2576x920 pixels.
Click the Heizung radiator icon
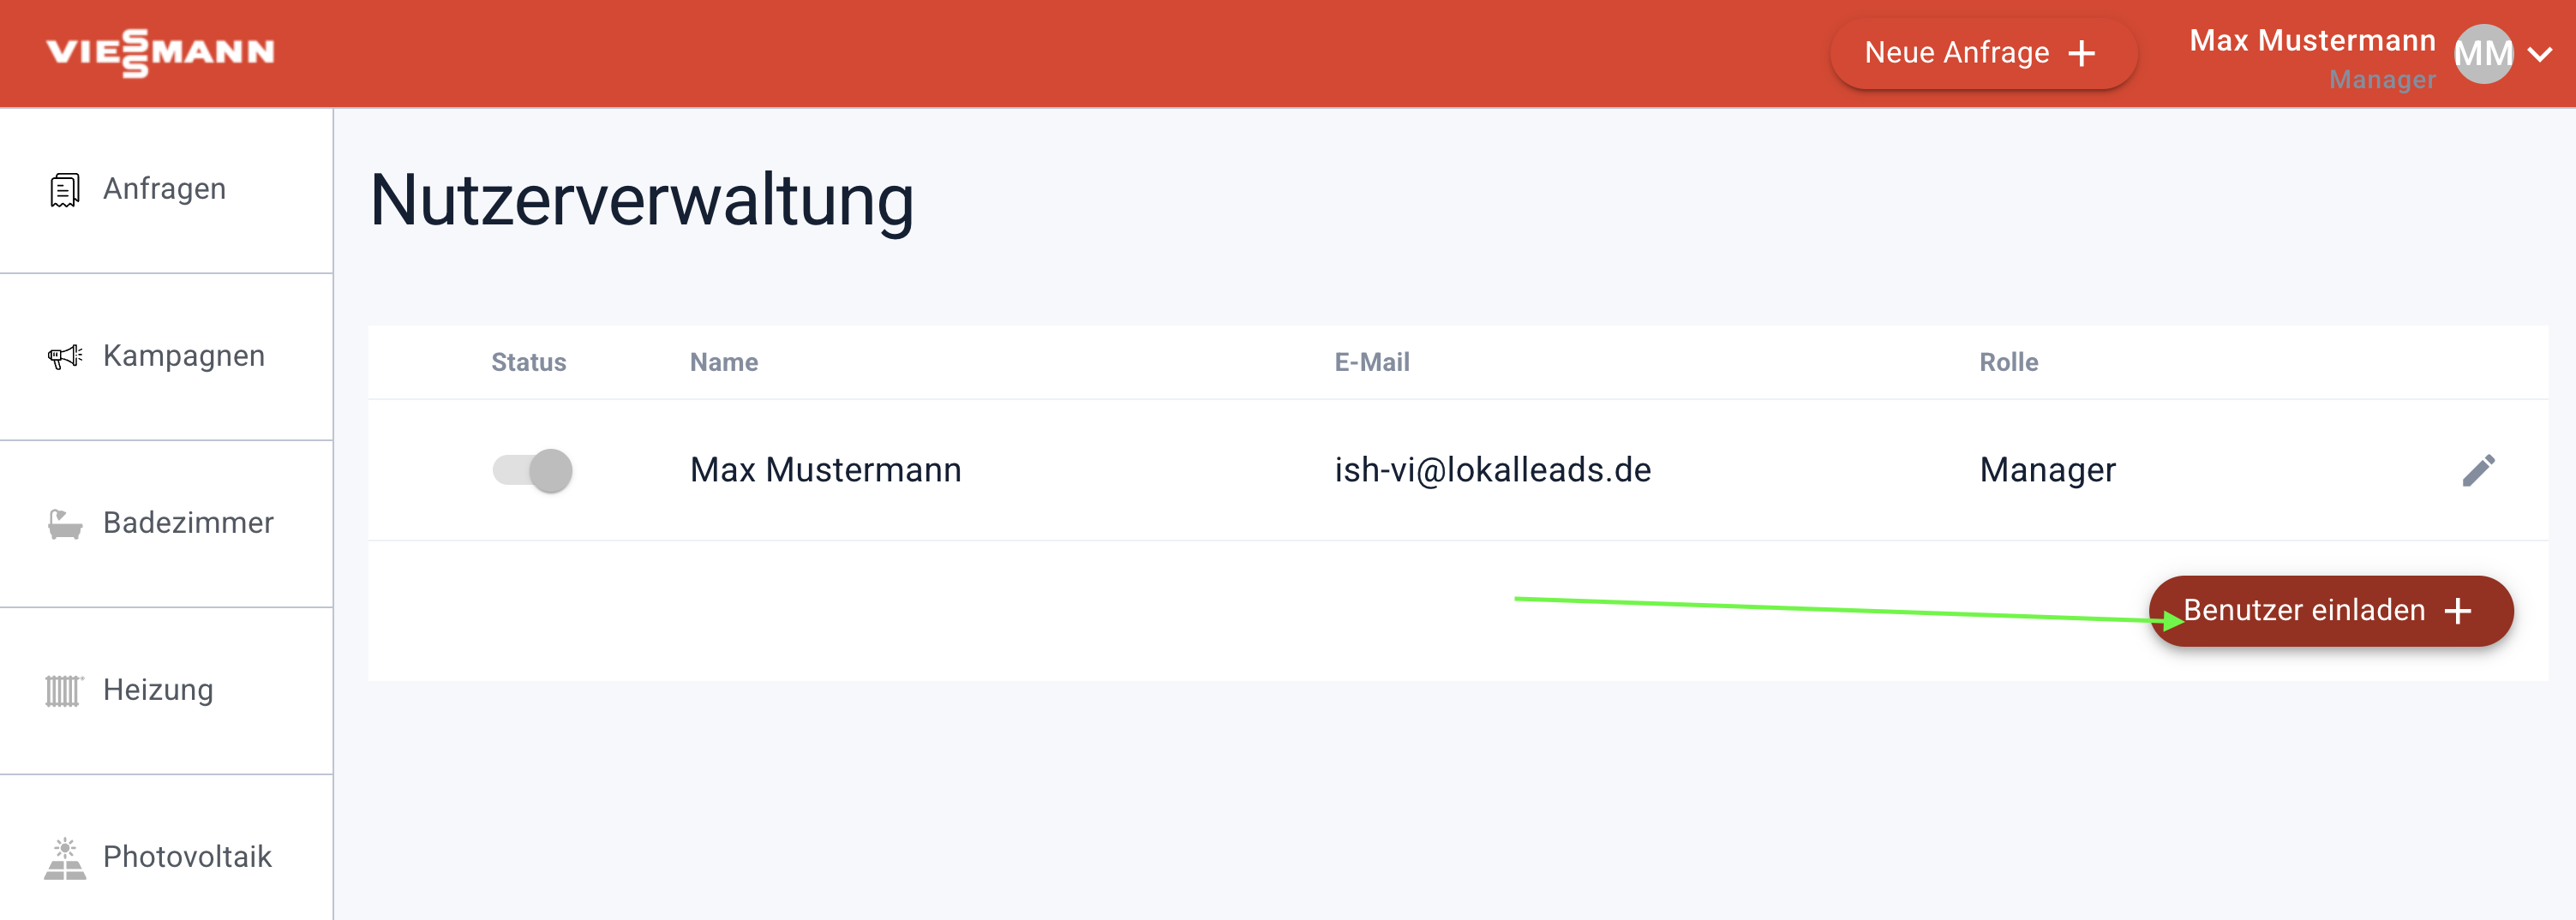[63, 690]
